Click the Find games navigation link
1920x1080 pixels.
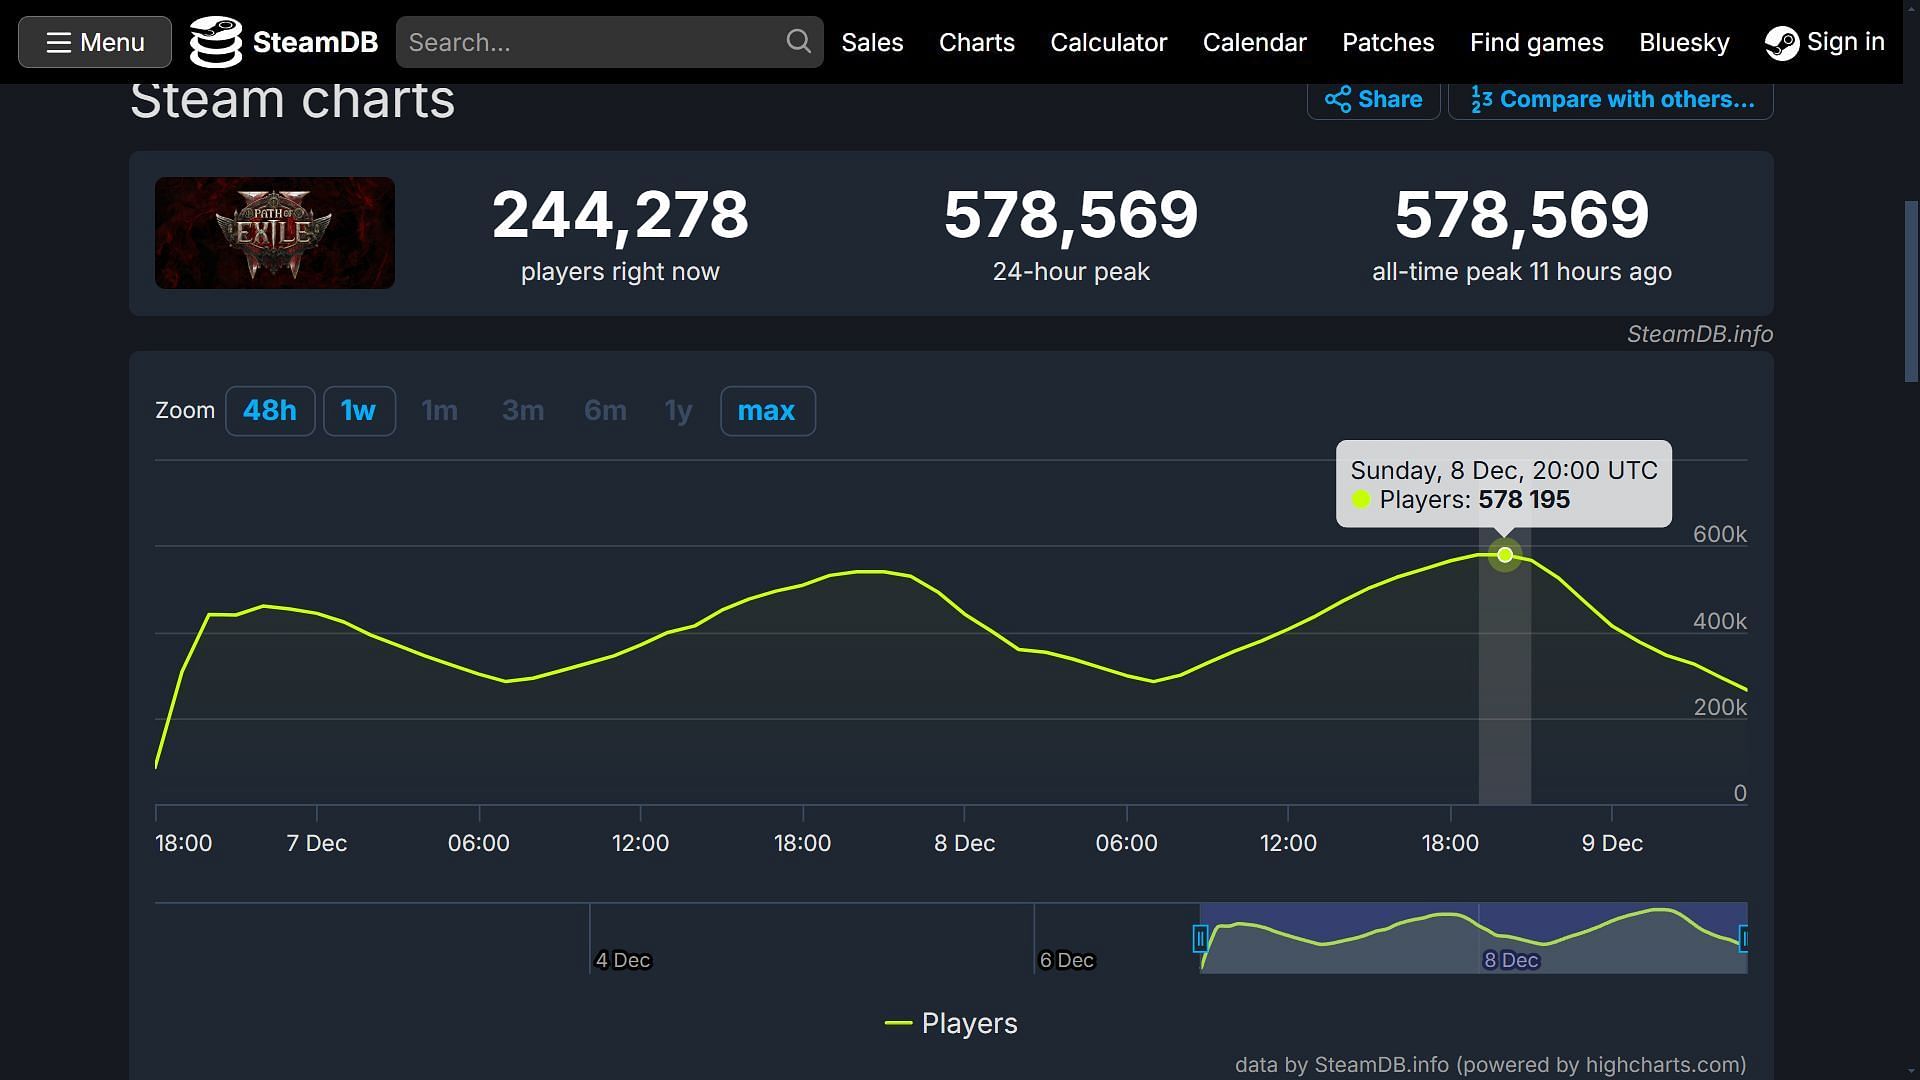click(1536, 41)
